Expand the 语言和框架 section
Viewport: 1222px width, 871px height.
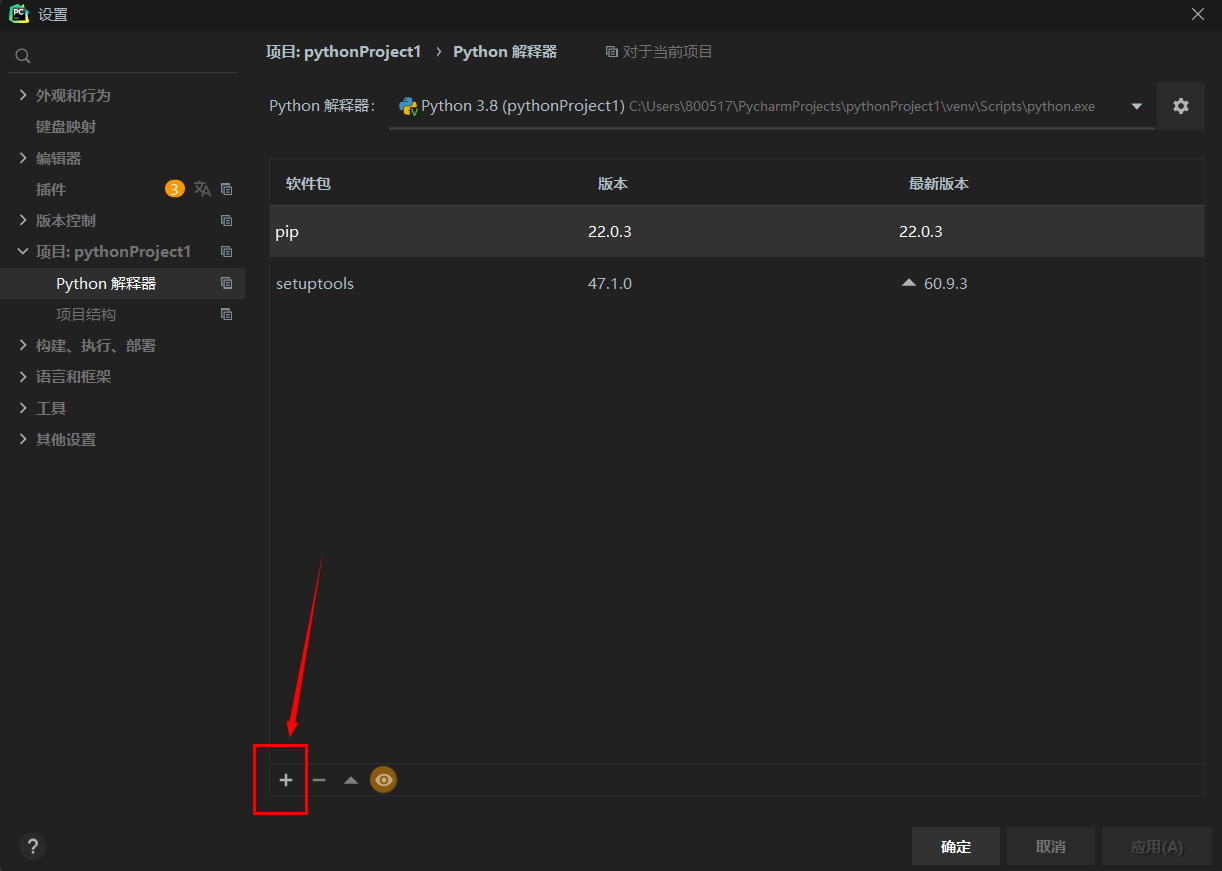click(x=23, y=377)
